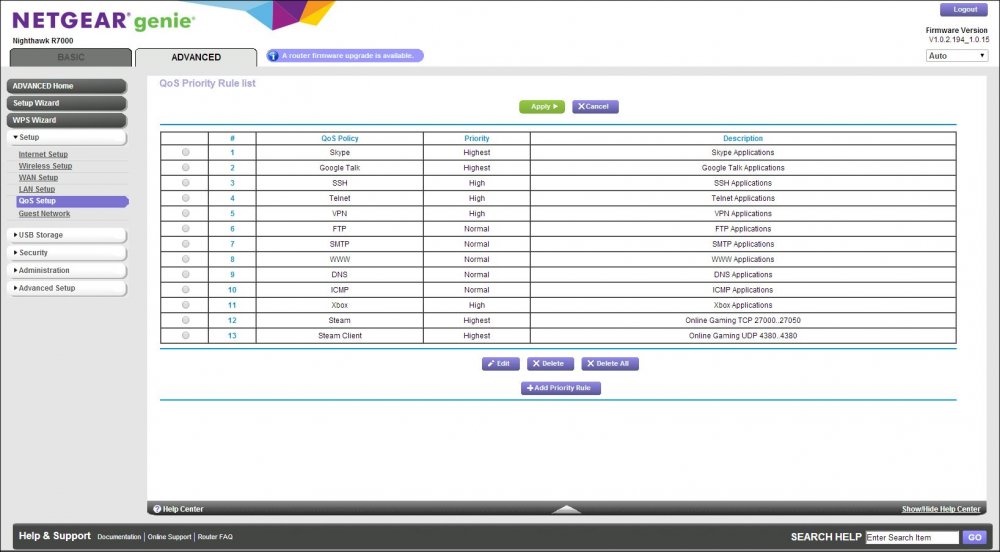
Task: Click the Search Help input field
Action: tap(911, 537)
